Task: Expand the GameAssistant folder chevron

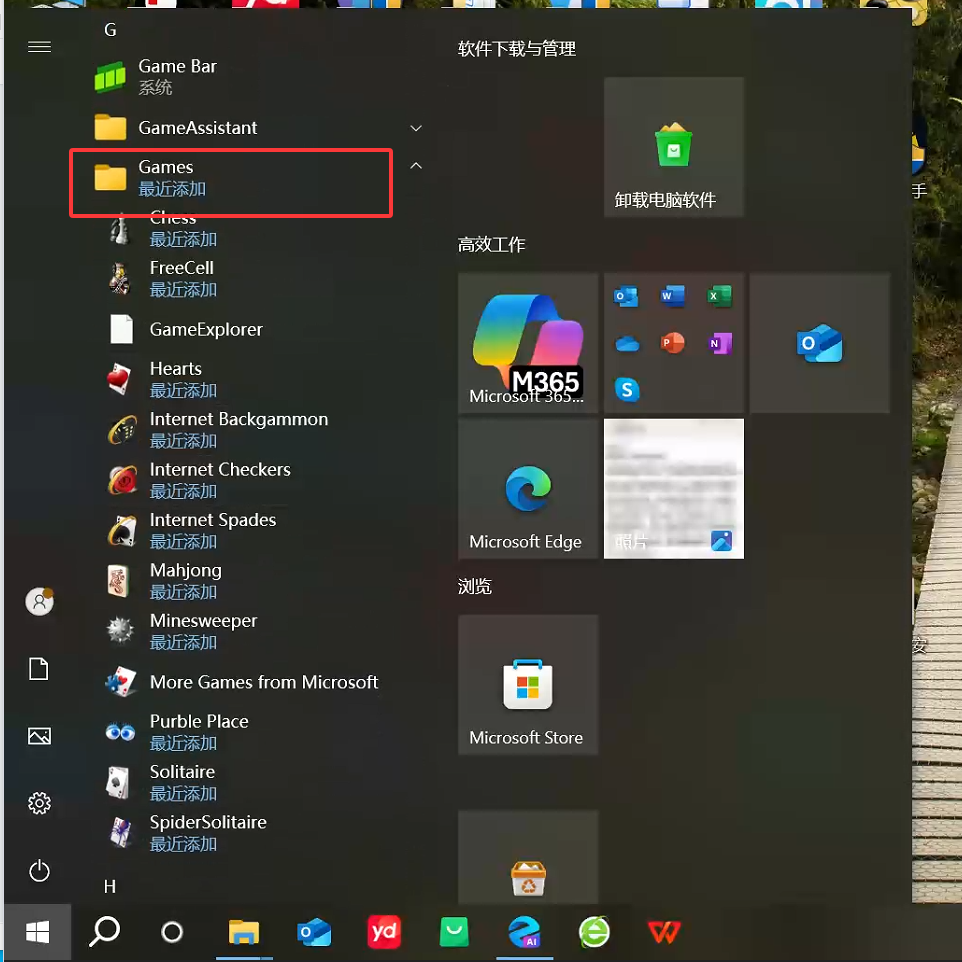Action: [x=416, y=128]
